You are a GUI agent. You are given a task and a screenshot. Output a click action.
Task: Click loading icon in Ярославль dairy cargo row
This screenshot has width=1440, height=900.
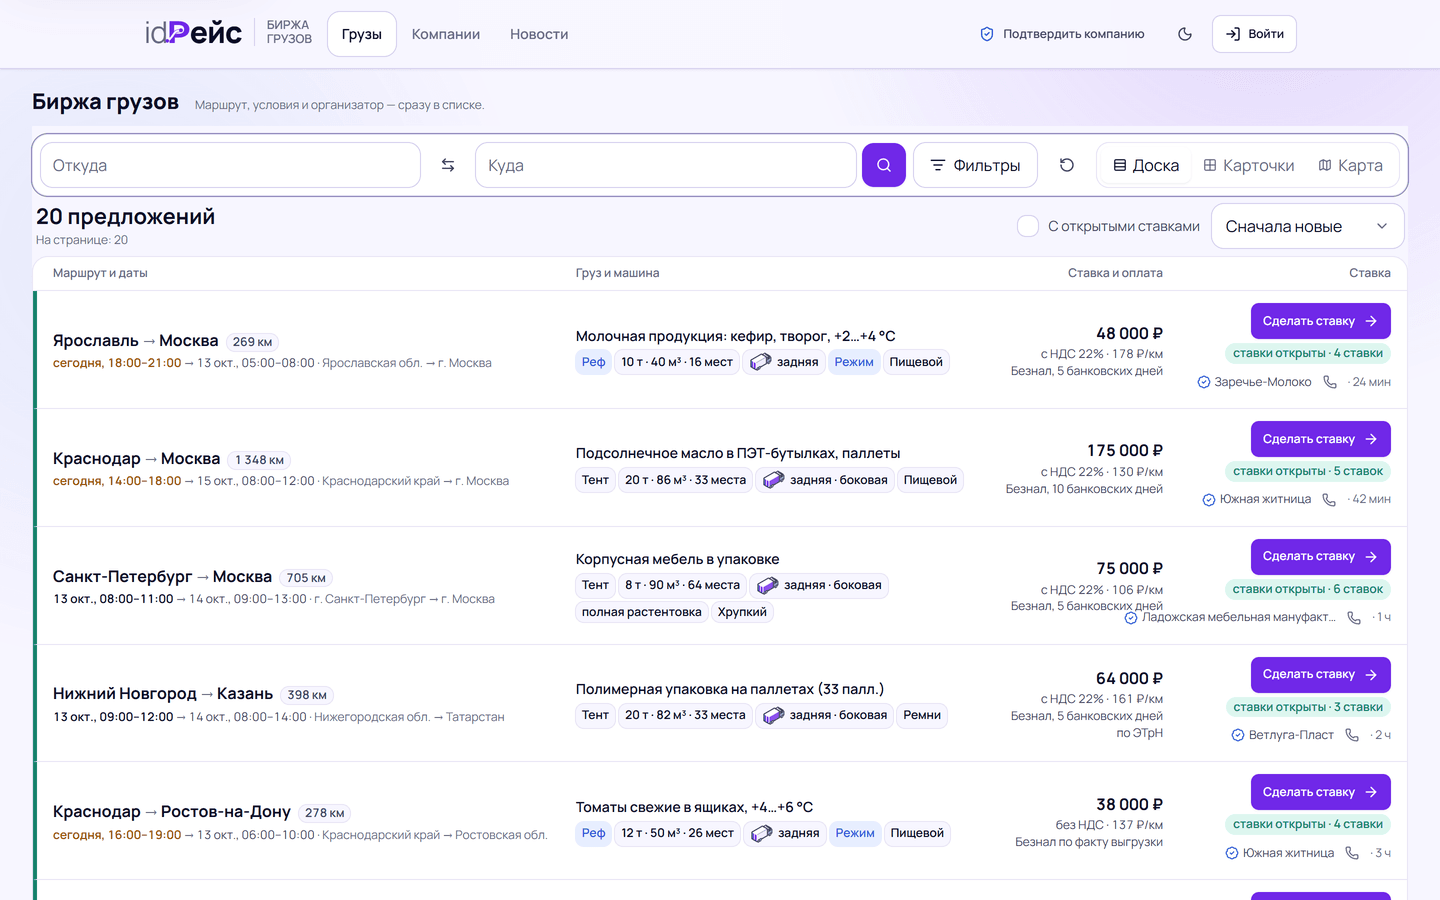click(761, 362)
